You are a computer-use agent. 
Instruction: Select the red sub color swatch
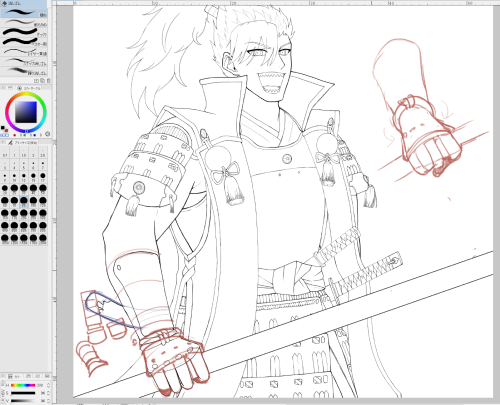pos(6,130)
